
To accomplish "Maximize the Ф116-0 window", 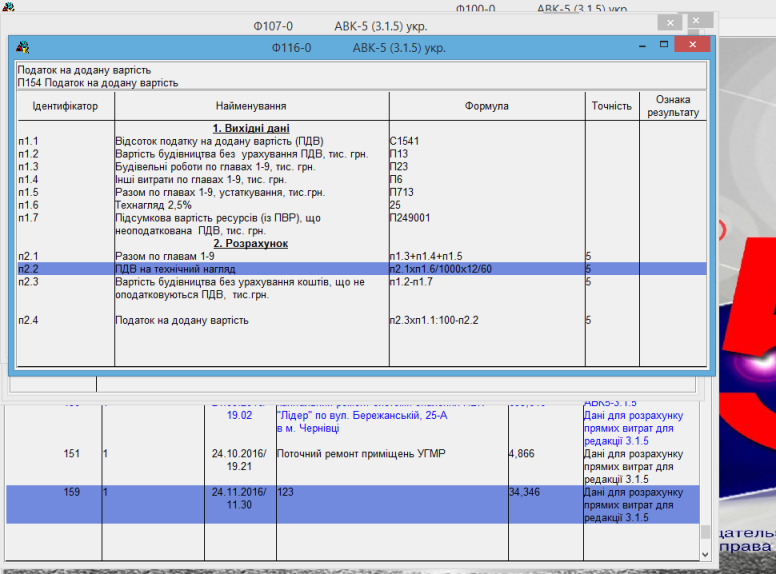I will (664, 46).
